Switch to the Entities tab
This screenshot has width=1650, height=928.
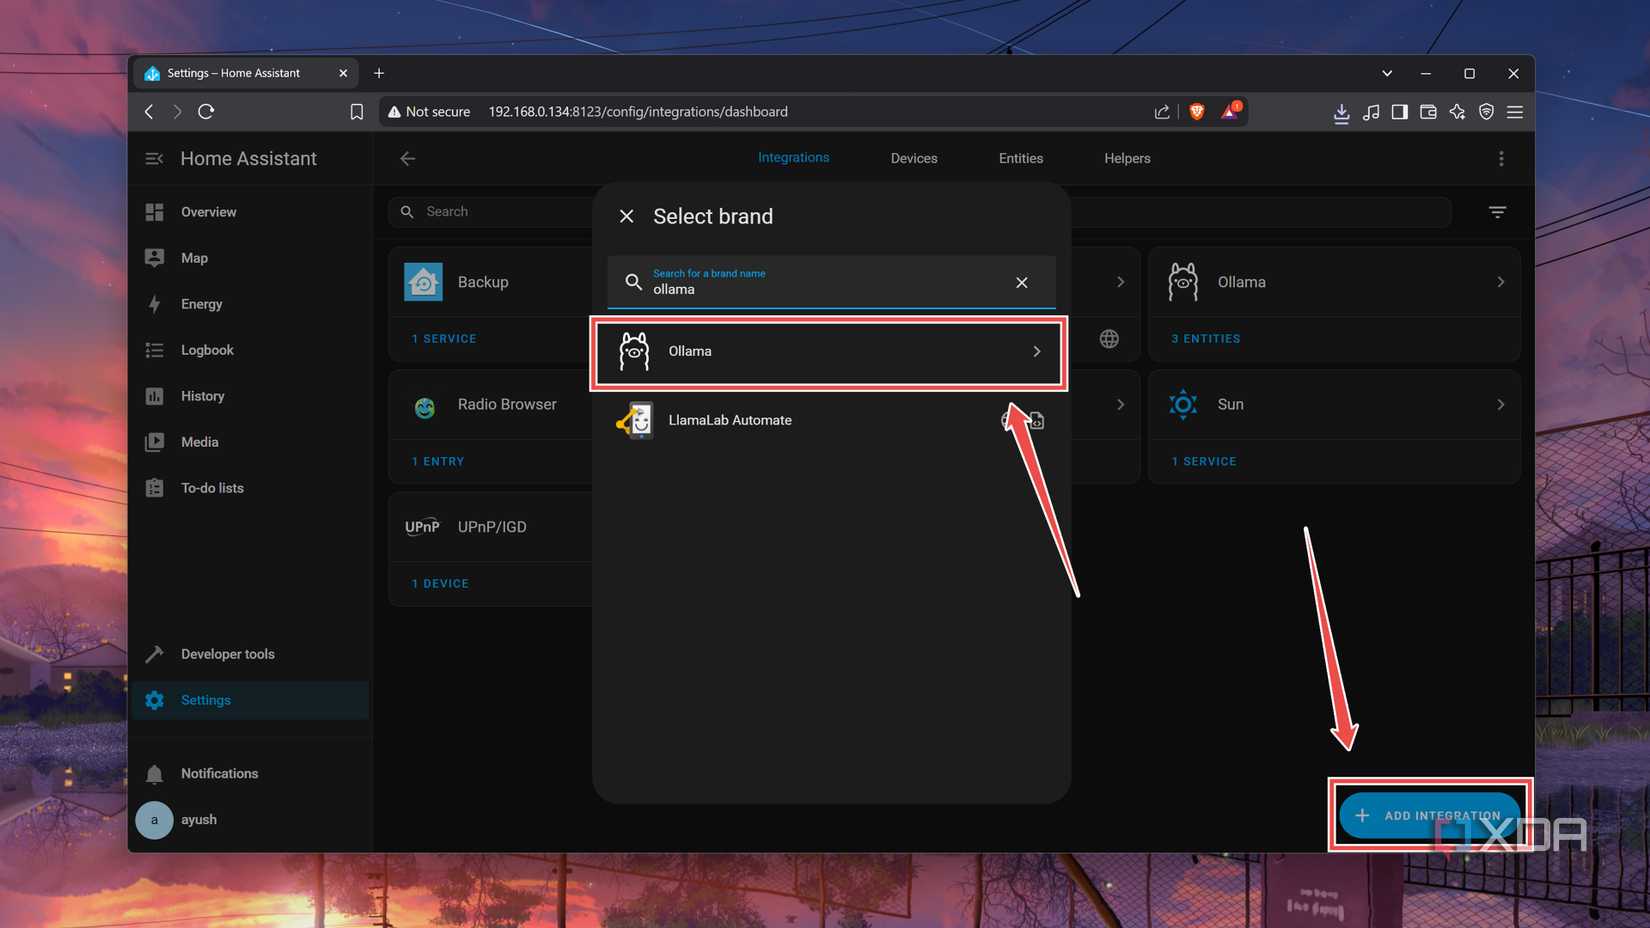[1021, 159]
